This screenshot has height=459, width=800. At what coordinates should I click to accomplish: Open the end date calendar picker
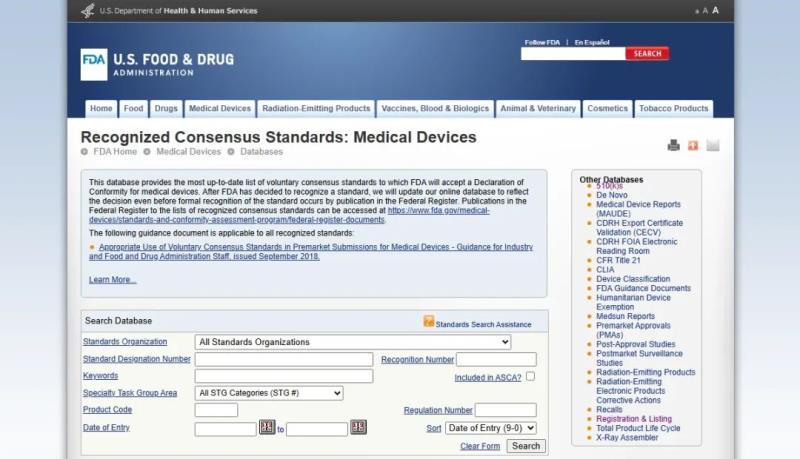tap(358, 428)
